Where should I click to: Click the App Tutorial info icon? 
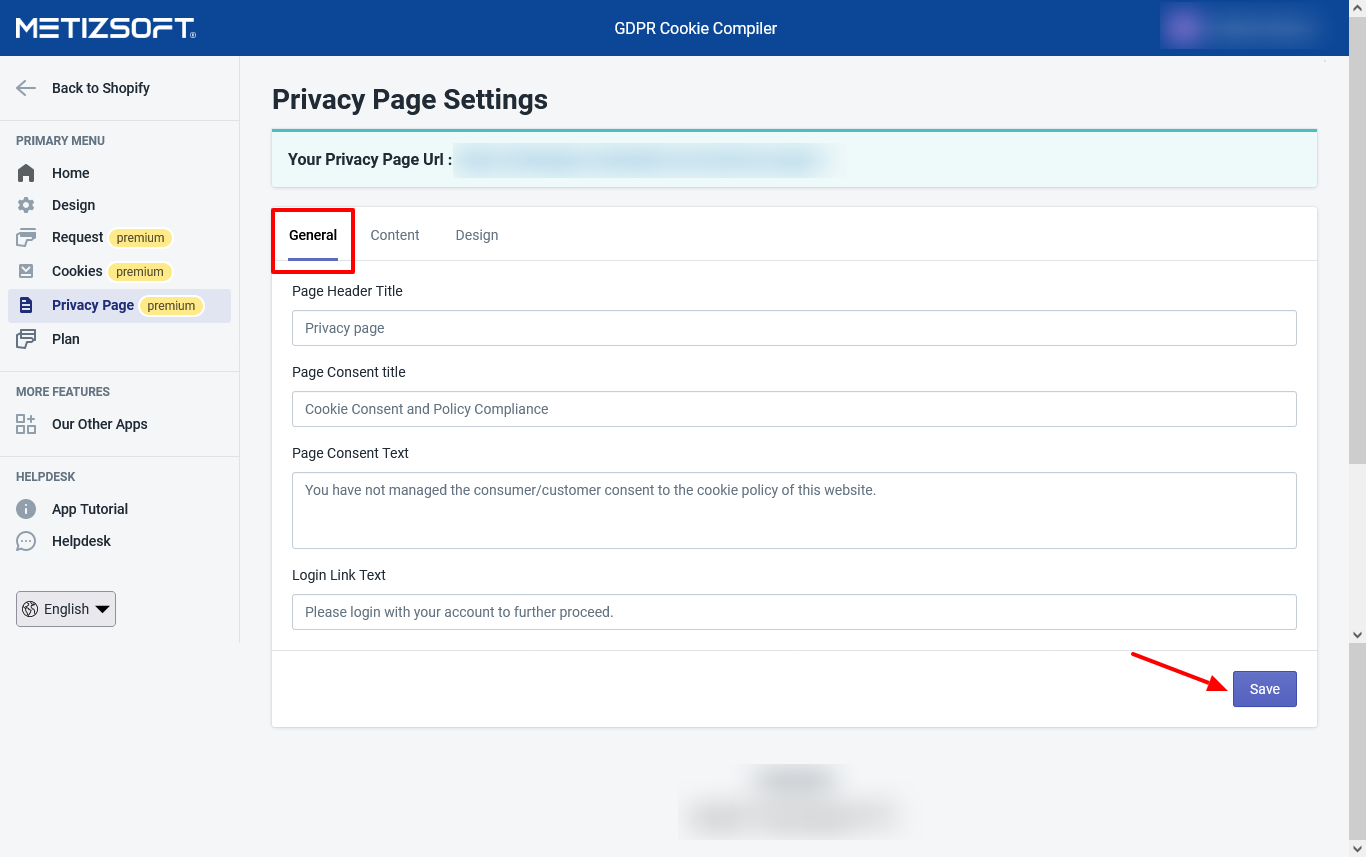[x=26, y=509]
